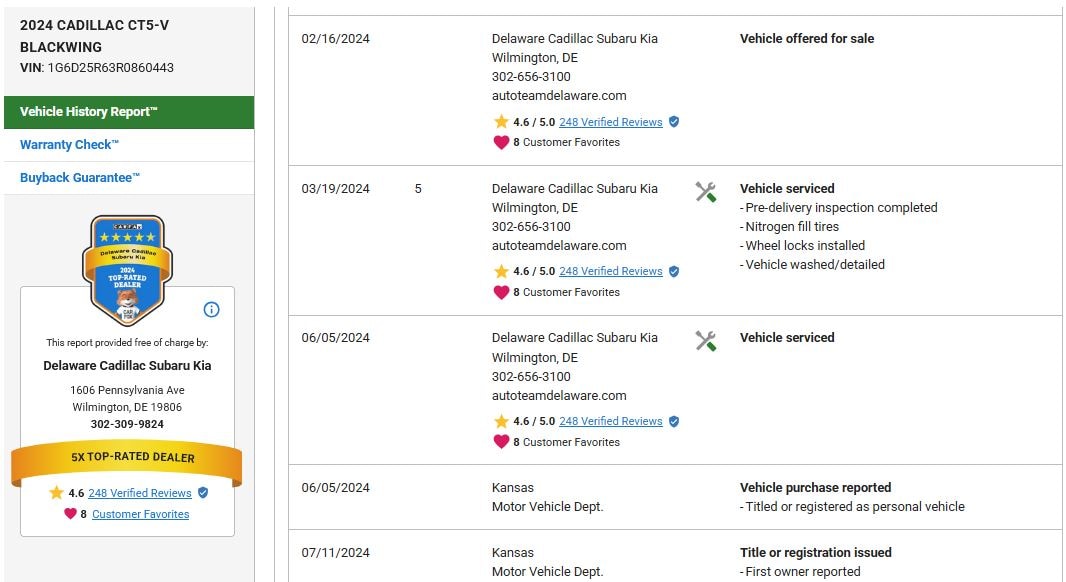
Task: Click the heart icon in sidebar dealer card
Action: coord(70,514)
